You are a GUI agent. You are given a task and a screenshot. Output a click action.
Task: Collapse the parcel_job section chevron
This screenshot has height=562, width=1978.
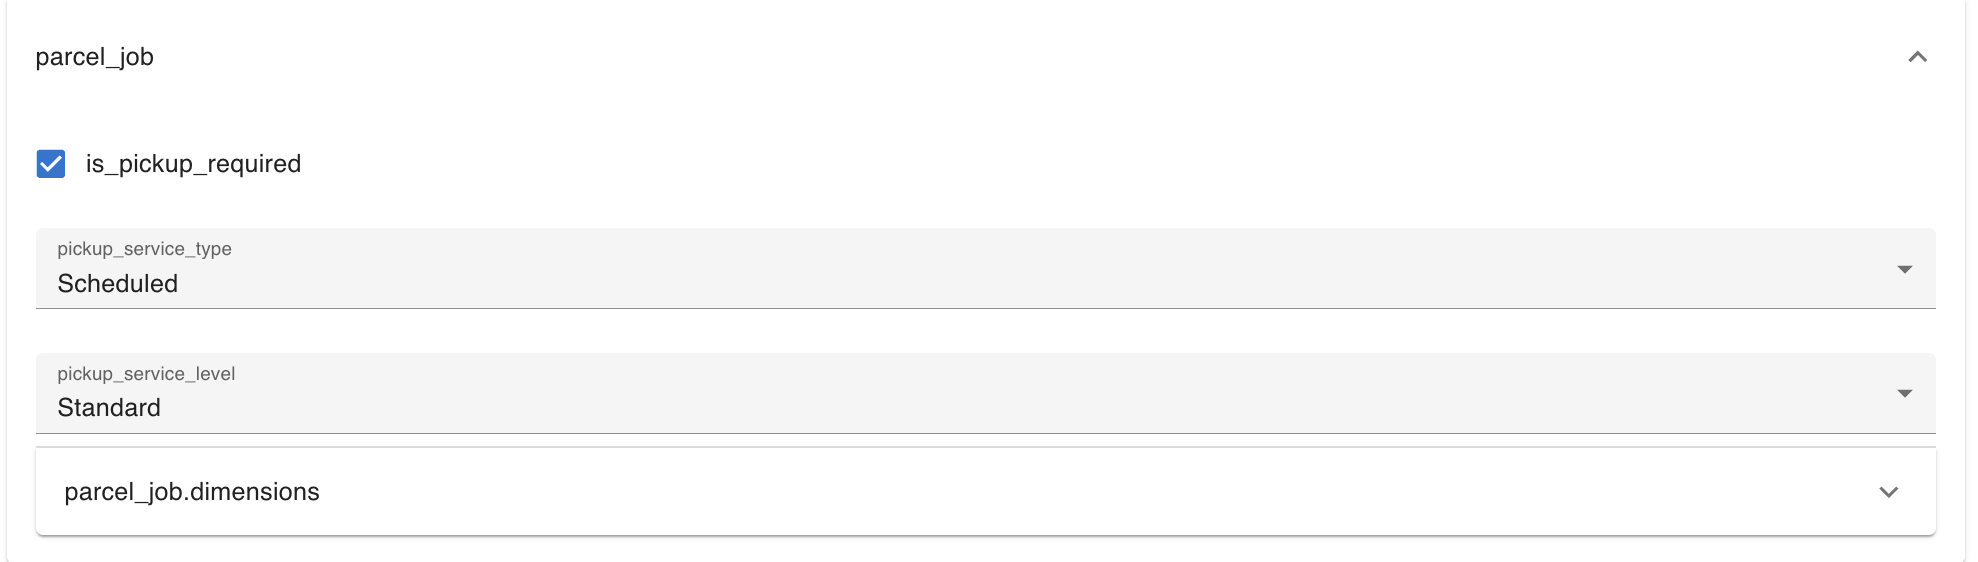point(1916,57)
